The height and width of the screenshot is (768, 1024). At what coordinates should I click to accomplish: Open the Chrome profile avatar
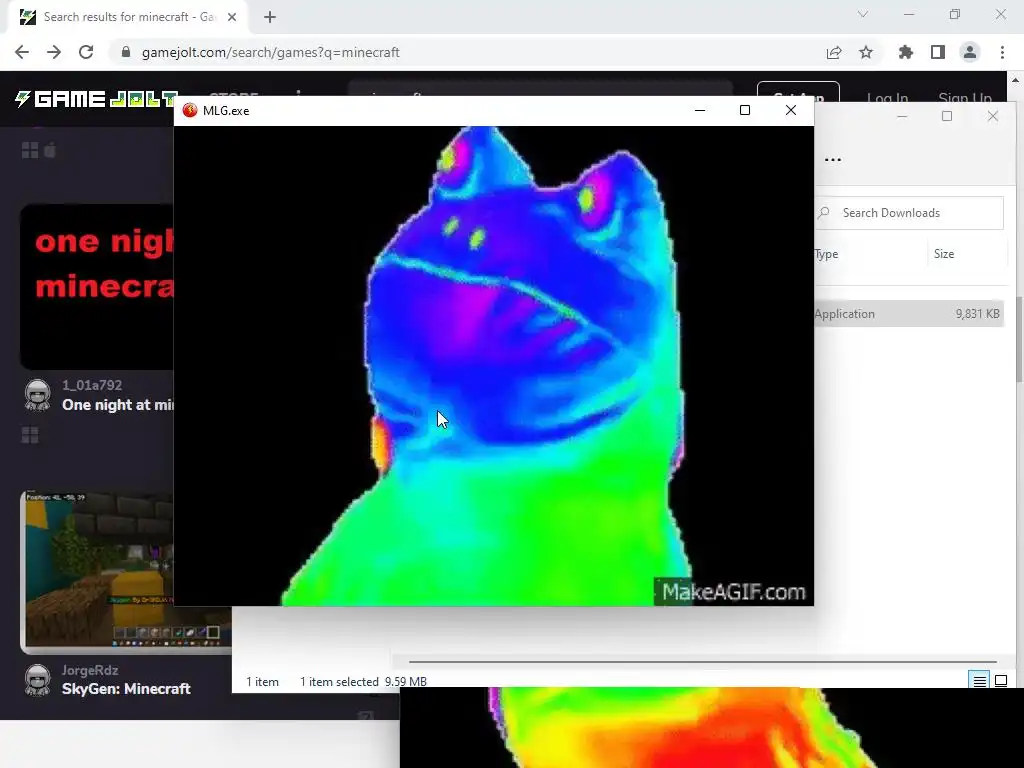point(970,52)
